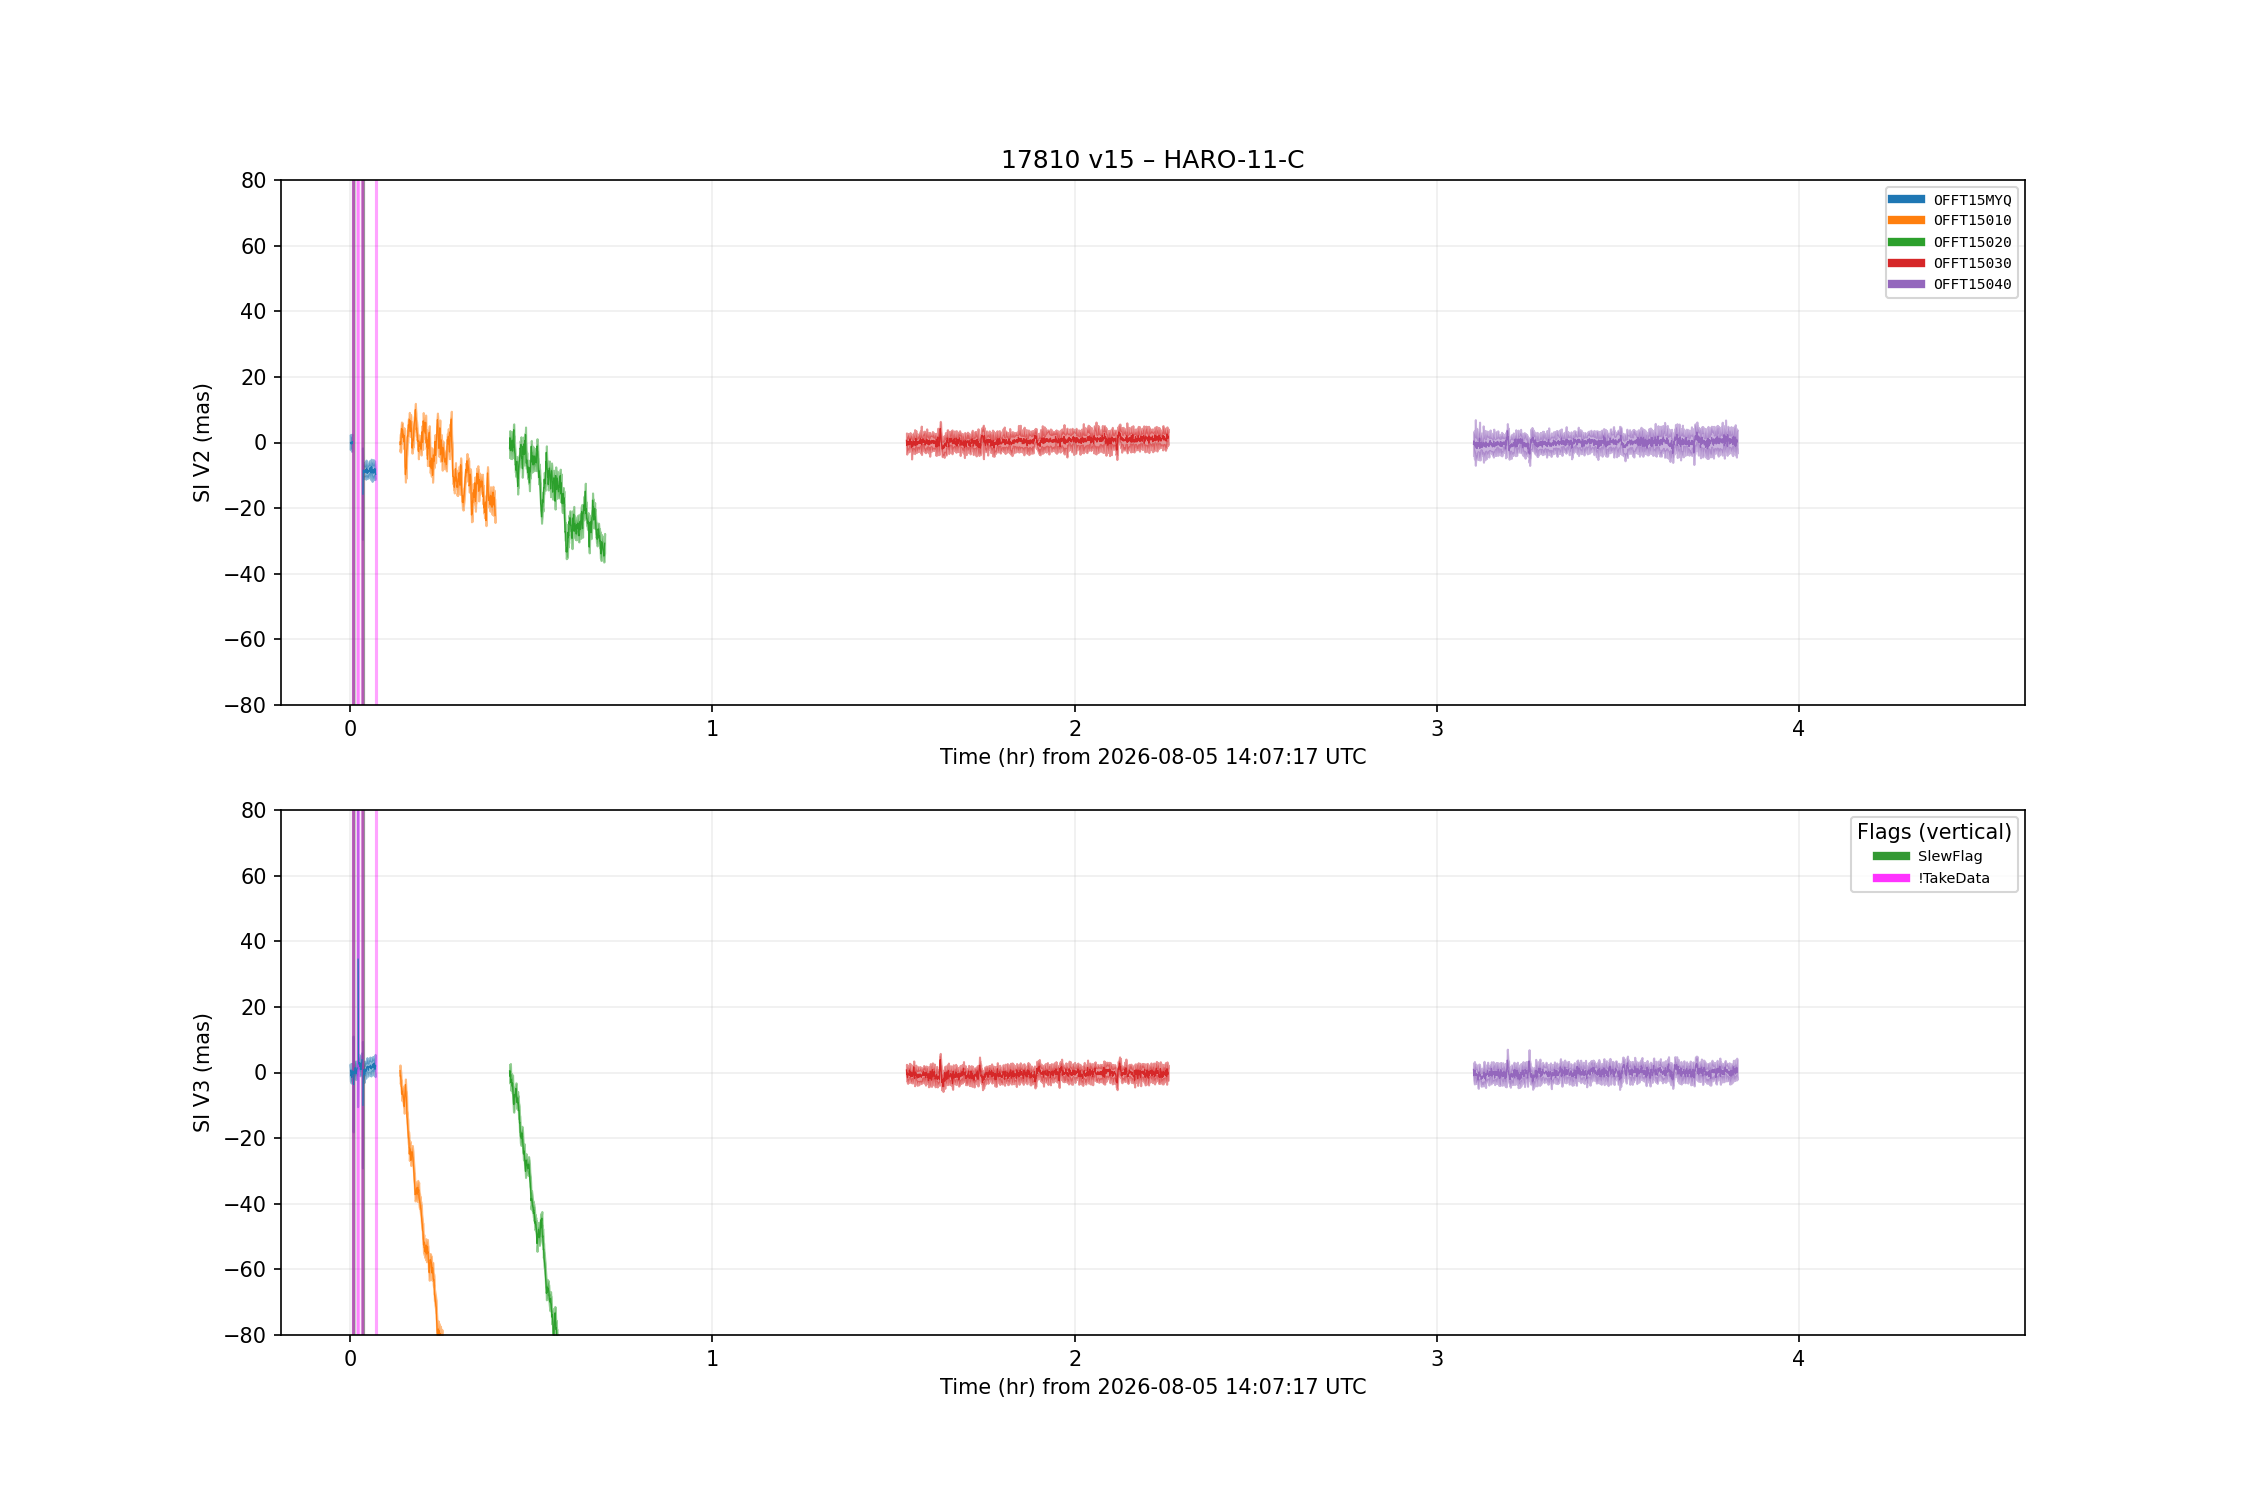Click the green OFFT15020 legend swatch
The height and width of the screenshot is (1500, 2250).
pos(1906,242)
